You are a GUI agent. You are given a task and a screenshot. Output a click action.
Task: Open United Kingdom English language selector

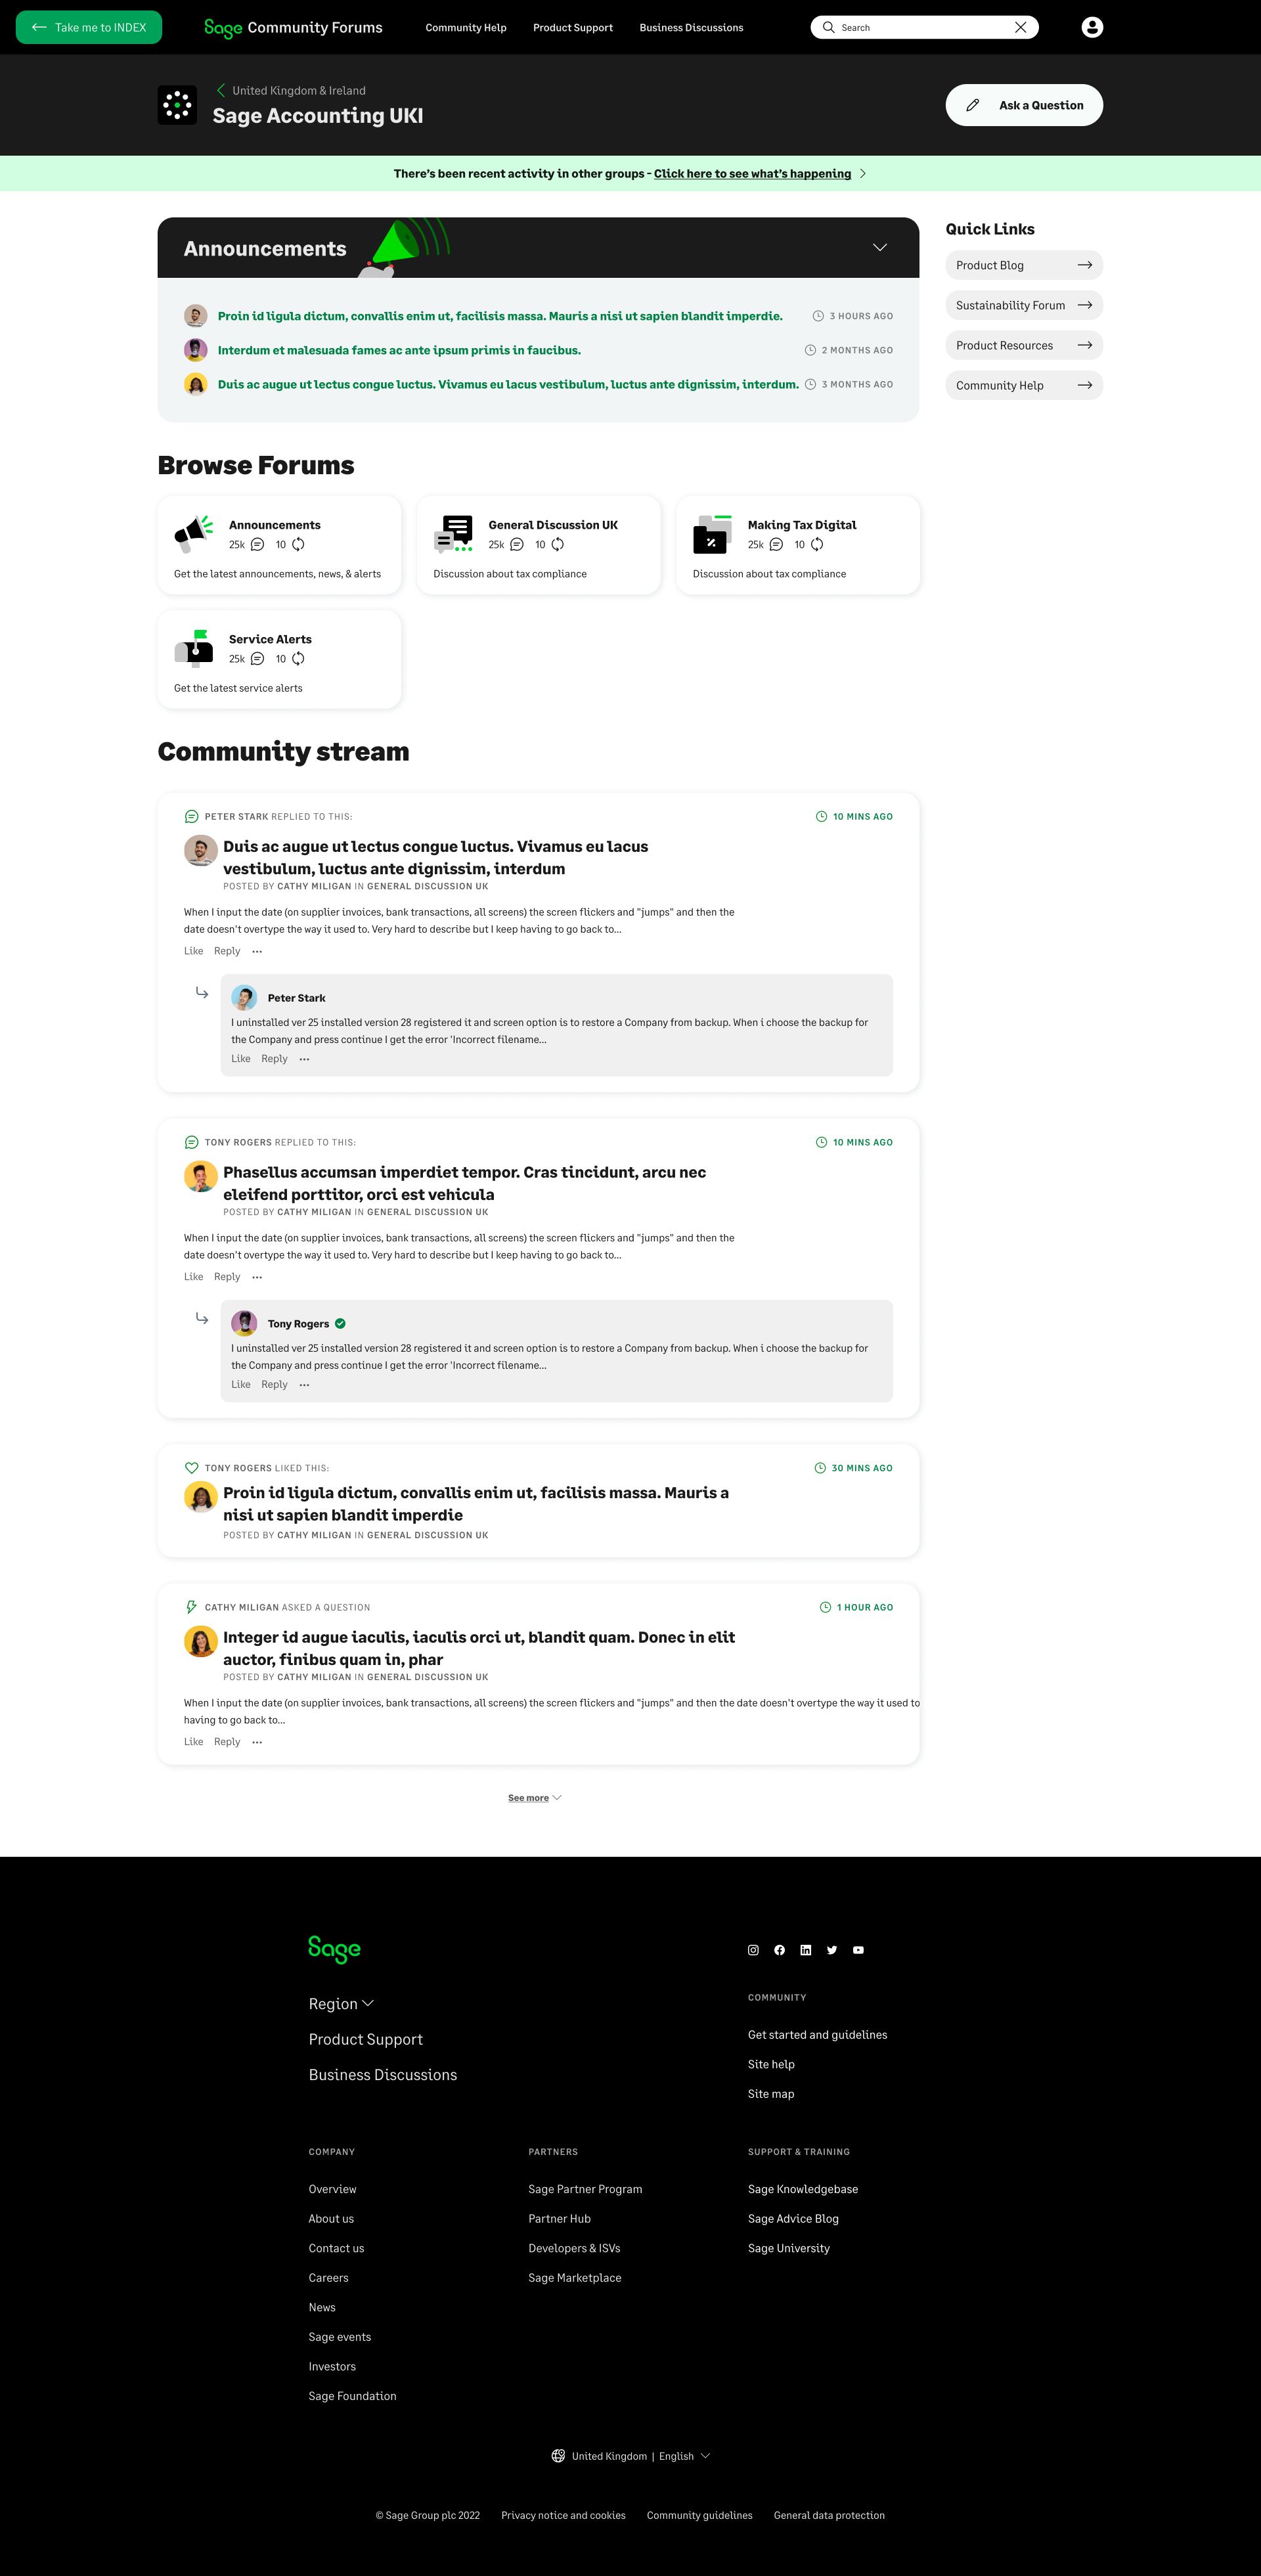coord(631,2455)
